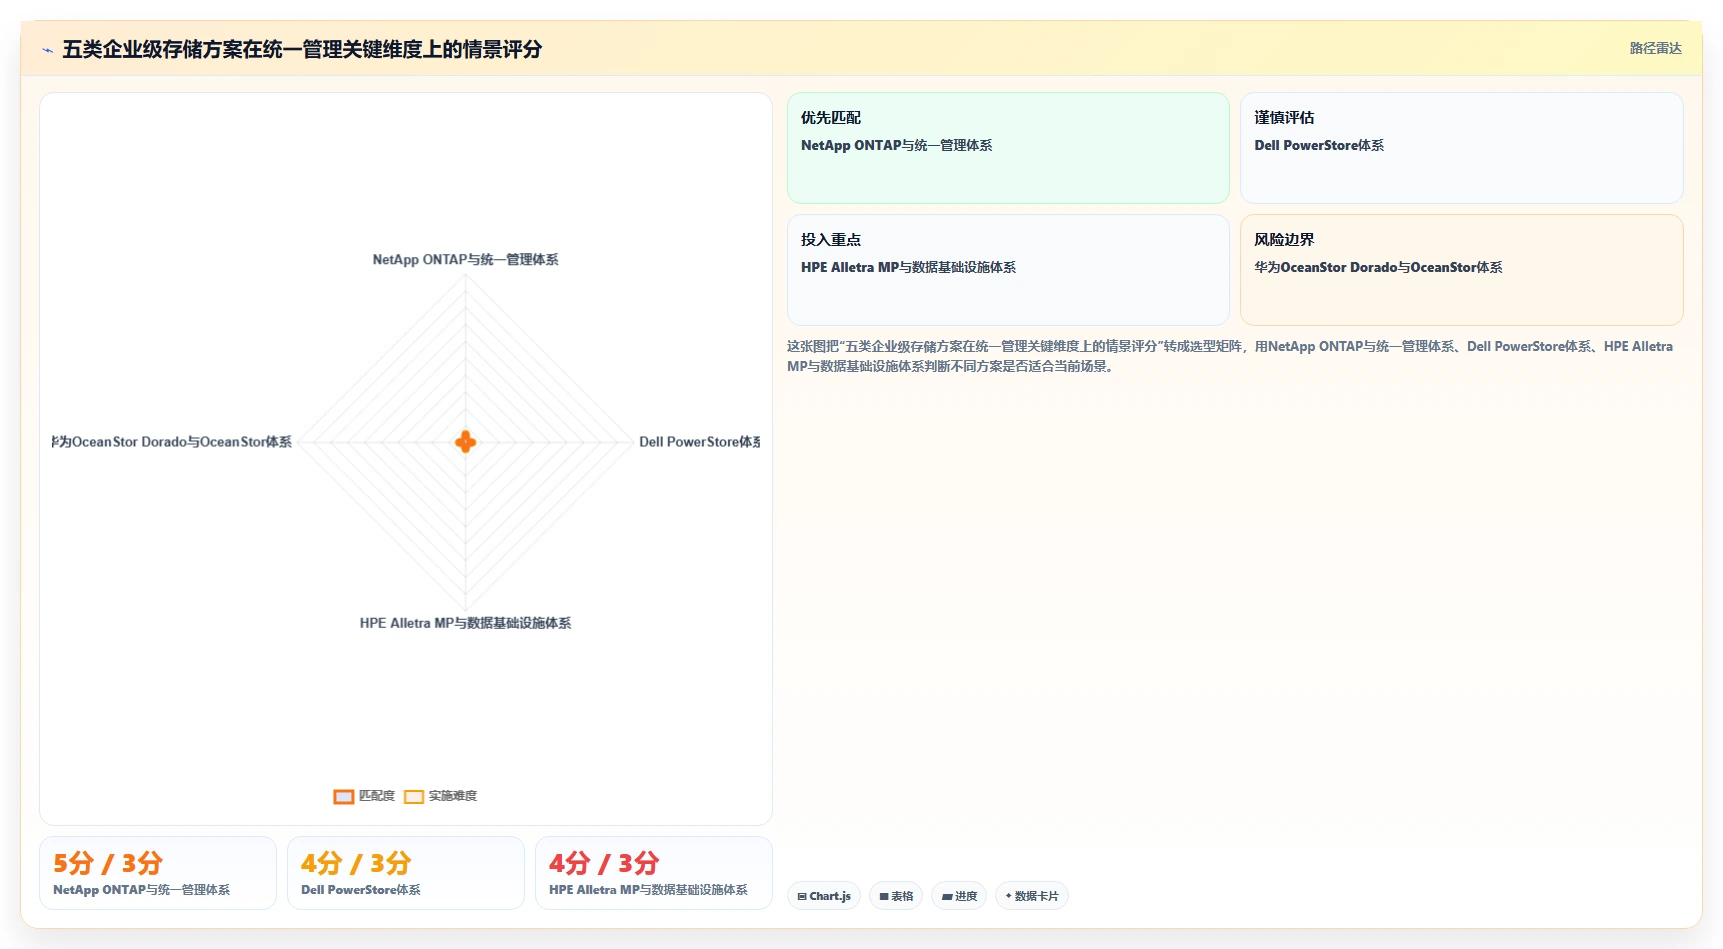The height and width of the screenshot is (949, 1723).
Task: Toggle the 实施难度 legend item
Action: [x=440, y=796]
